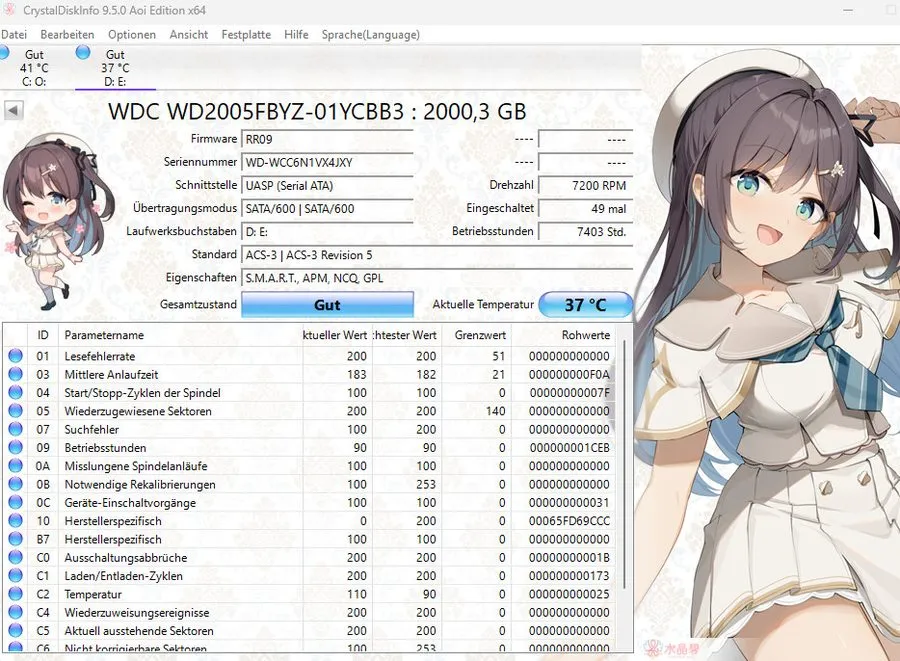
Task: Open the Datei menu
Action: pos(14,34)
